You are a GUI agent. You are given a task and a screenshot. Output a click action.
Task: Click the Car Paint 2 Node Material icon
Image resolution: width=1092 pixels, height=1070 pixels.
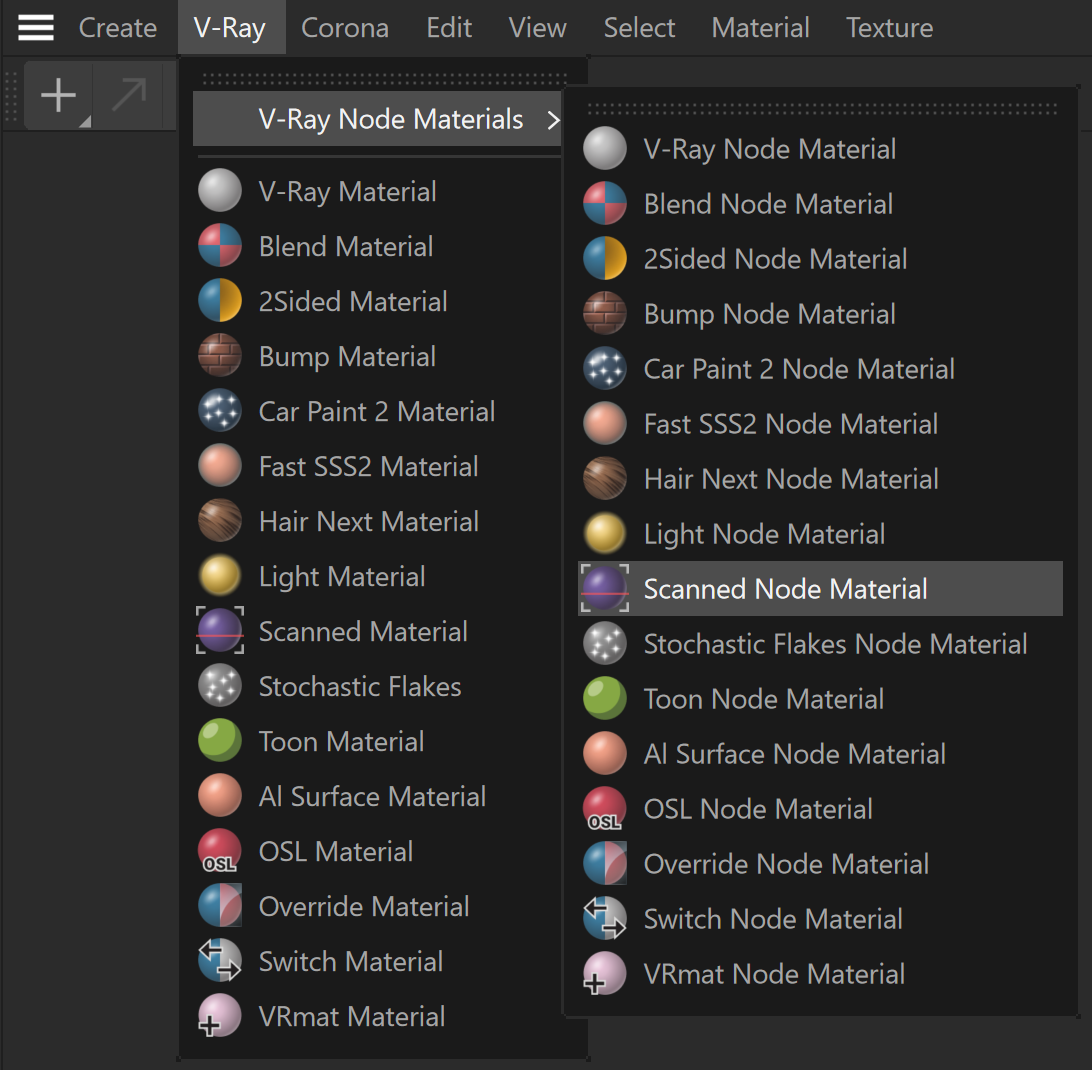tap(605, 369)
